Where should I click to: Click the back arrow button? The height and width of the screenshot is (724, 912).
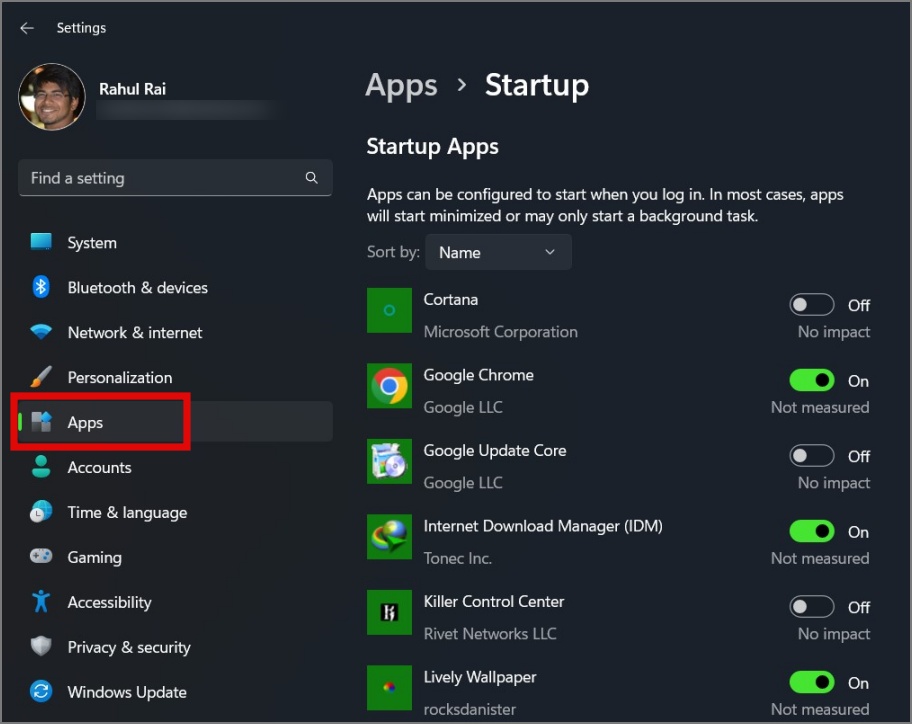26,28
